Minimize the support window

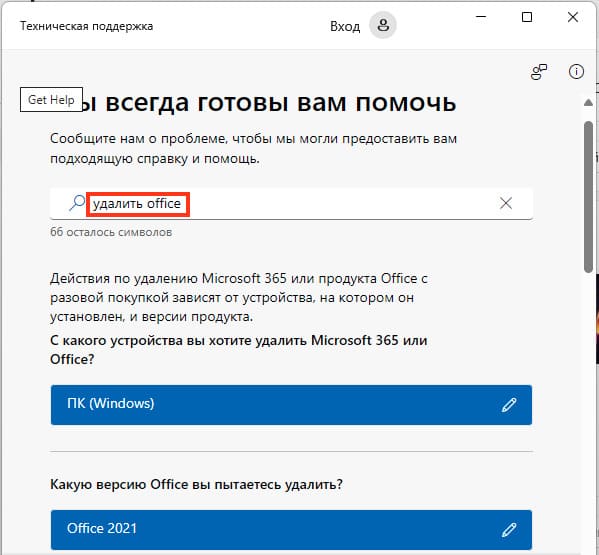click(481, 17)
